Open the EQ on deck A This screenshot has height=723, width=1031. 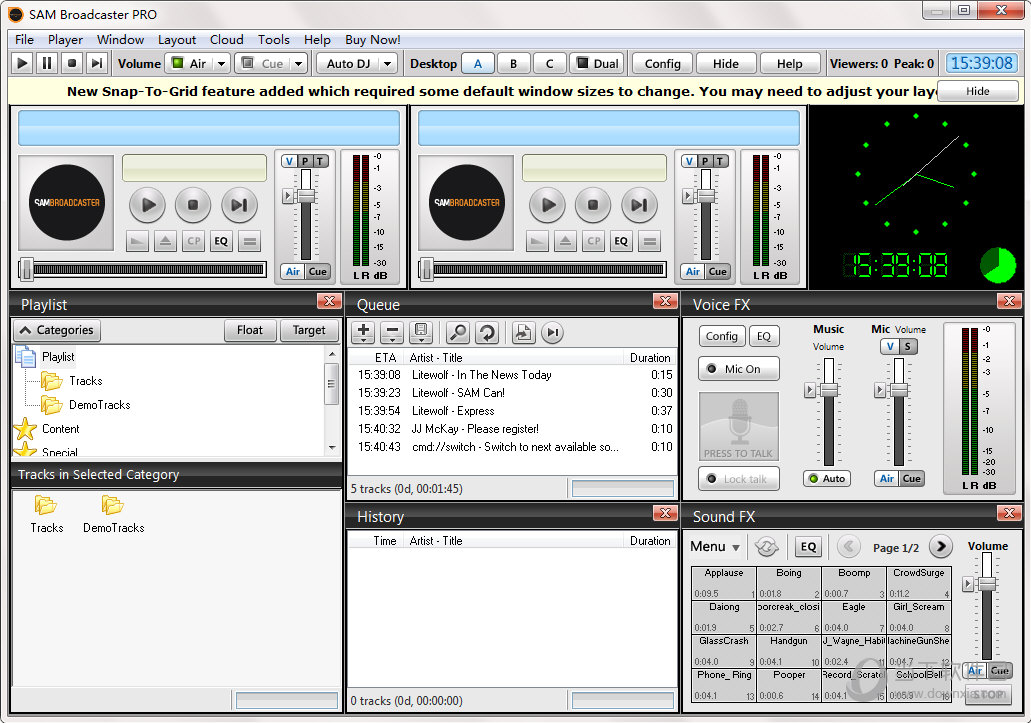point(221,241)
